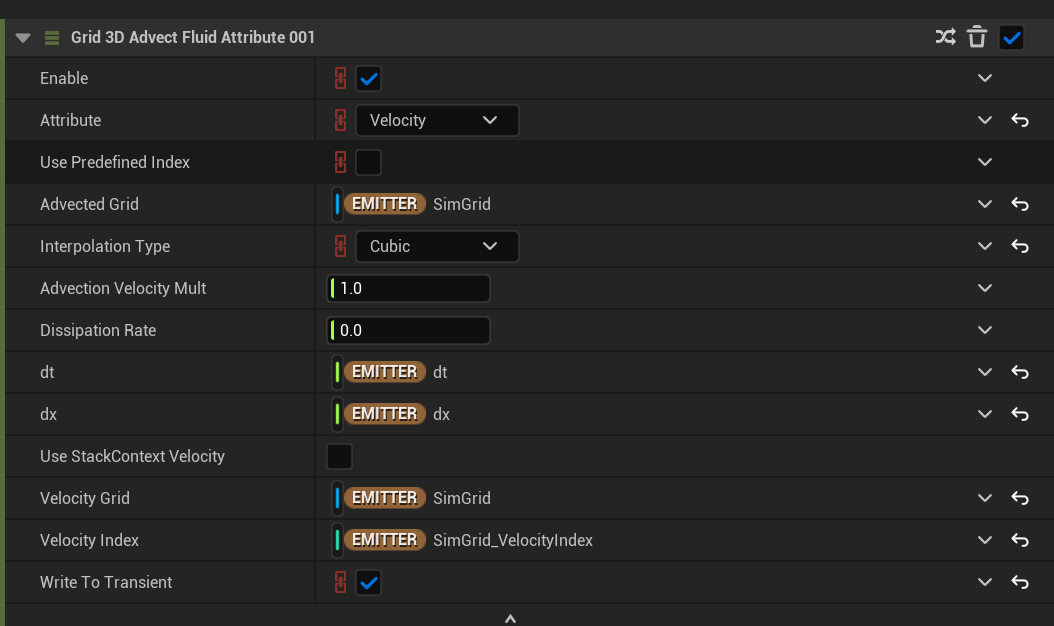Toggle Use StackContext Velocity checkbox
The height and width of the screenshot is (626, 1054).
[x=340, y=456]
